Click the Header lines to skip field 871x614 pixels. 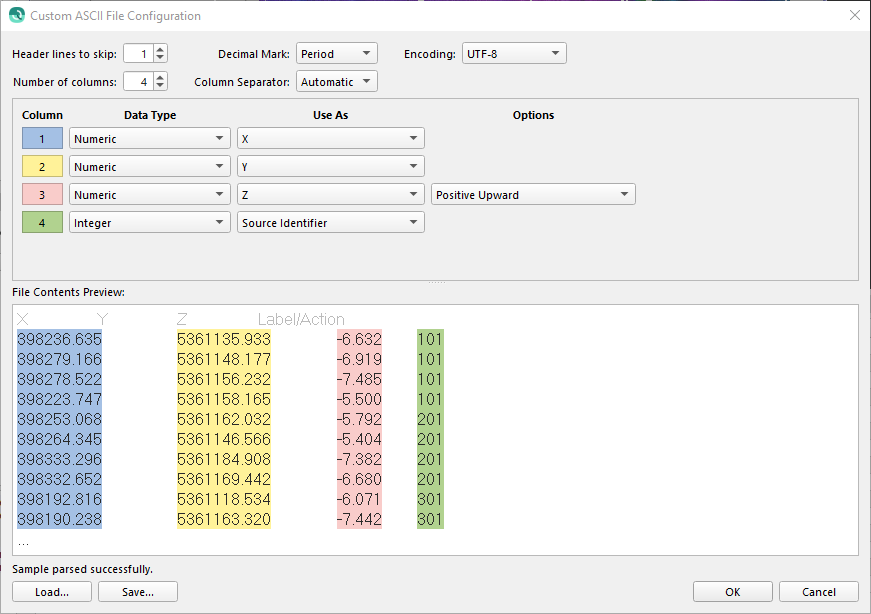[x=139, y=53]
